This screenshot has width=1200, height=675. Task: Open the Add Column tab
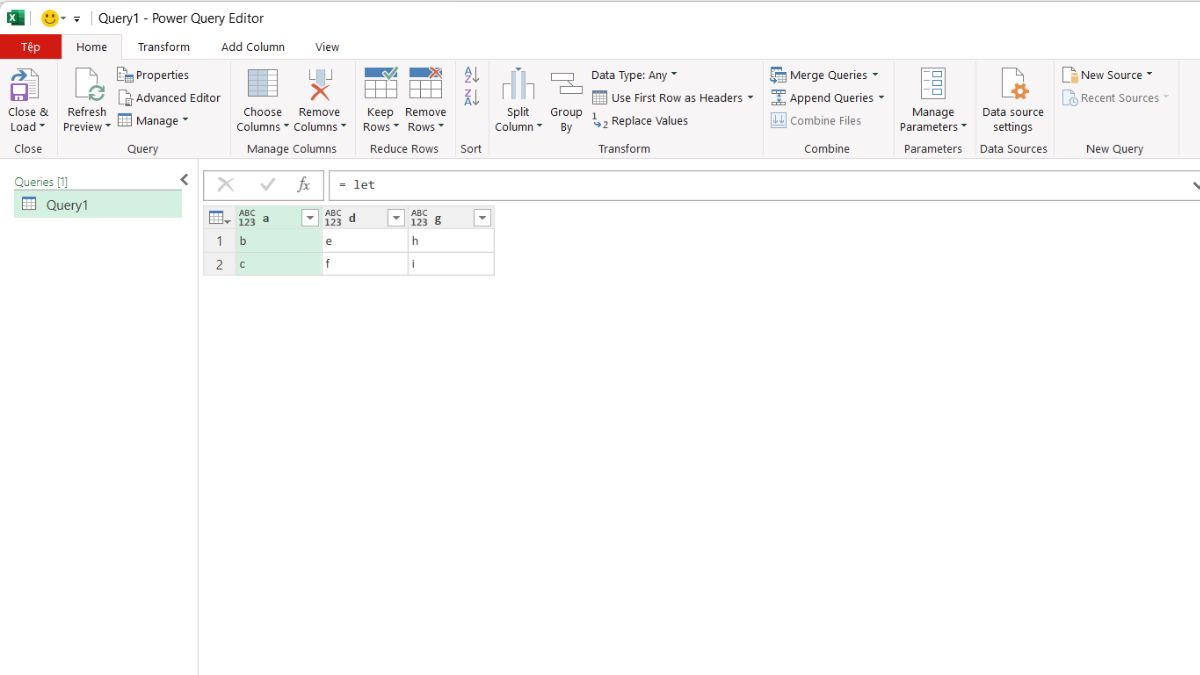(x=253, y=47)
